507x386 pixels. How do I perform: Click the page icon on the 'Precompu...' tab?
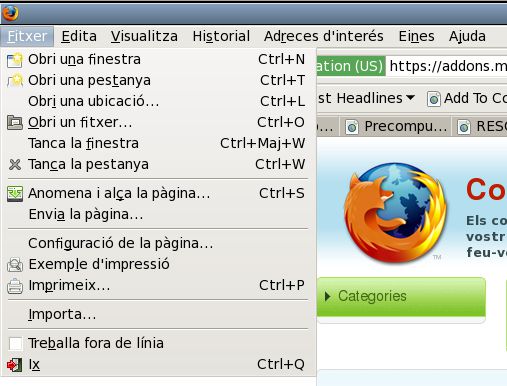[352, 127]
